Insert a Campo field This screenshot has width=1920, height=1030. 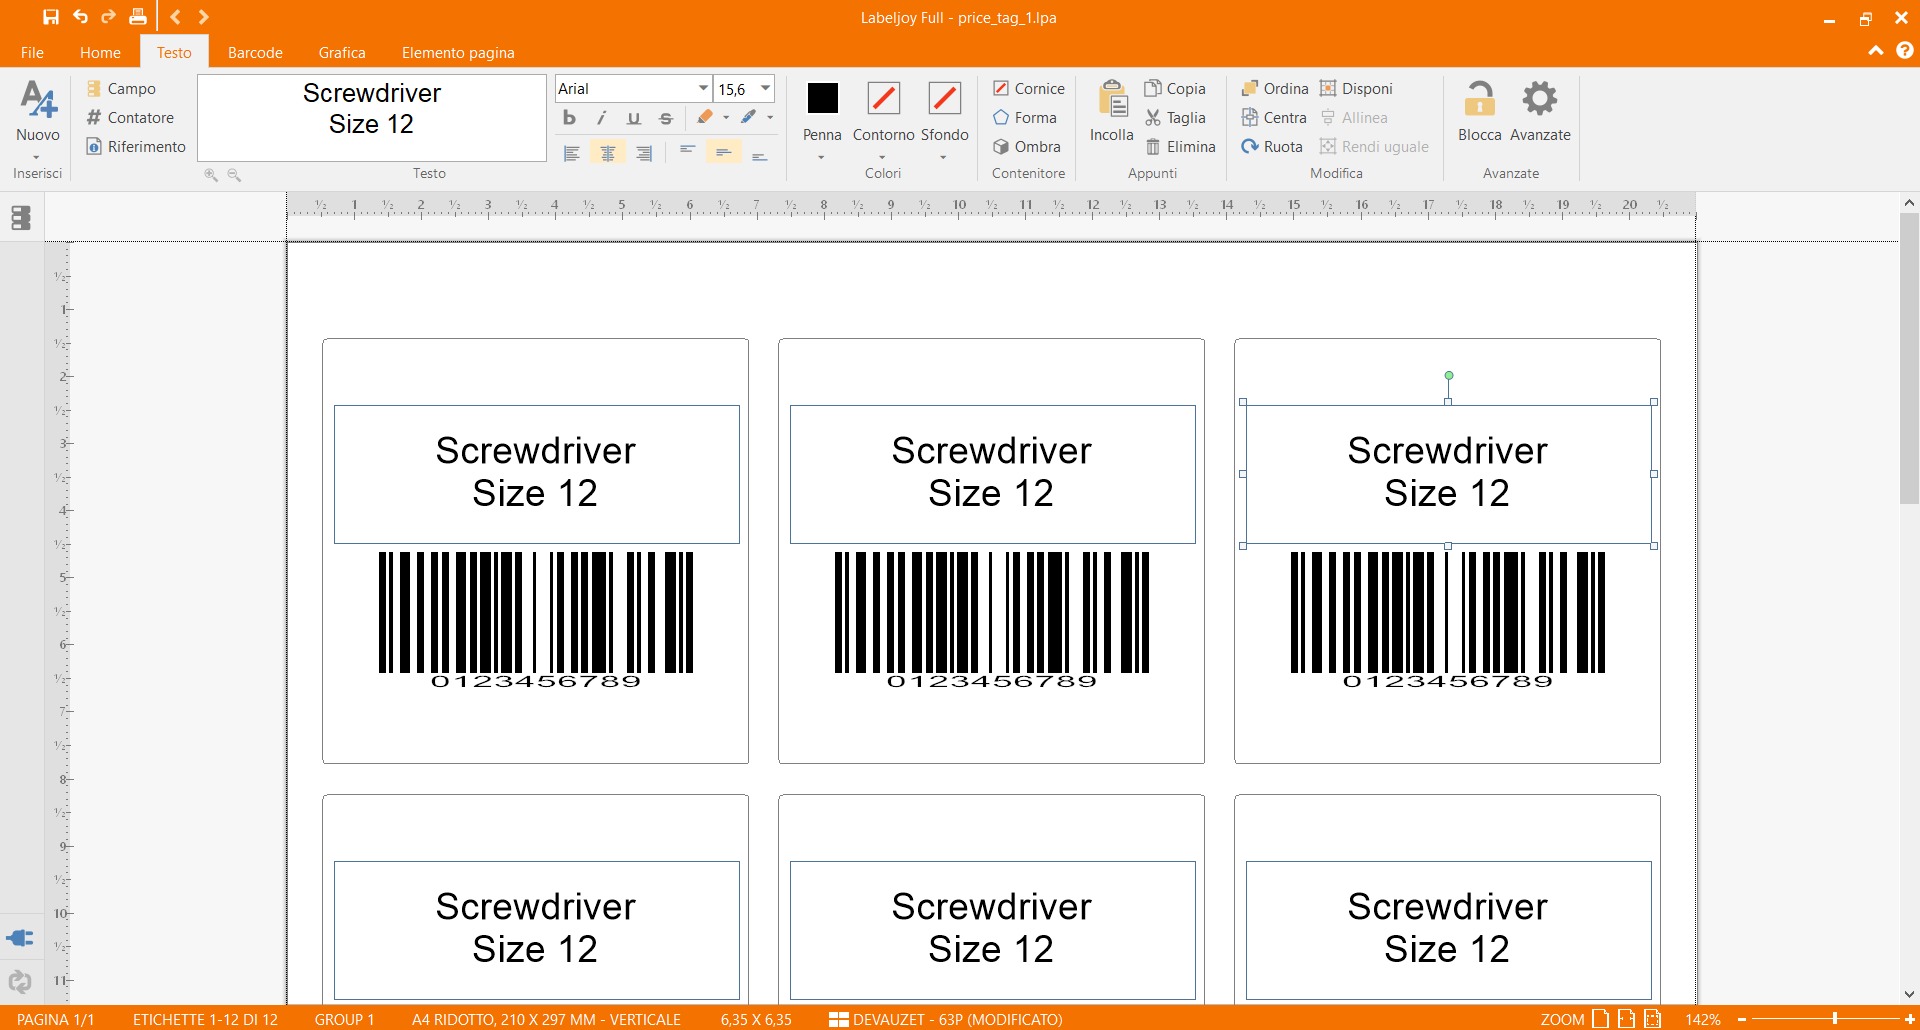click(x=121, y=89)
